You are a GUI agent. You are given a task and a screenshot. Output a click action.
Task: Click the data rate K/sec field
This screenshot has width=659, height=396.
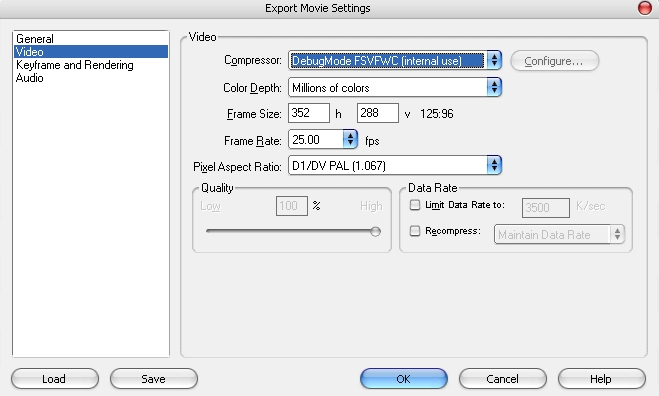pos(546,208)
